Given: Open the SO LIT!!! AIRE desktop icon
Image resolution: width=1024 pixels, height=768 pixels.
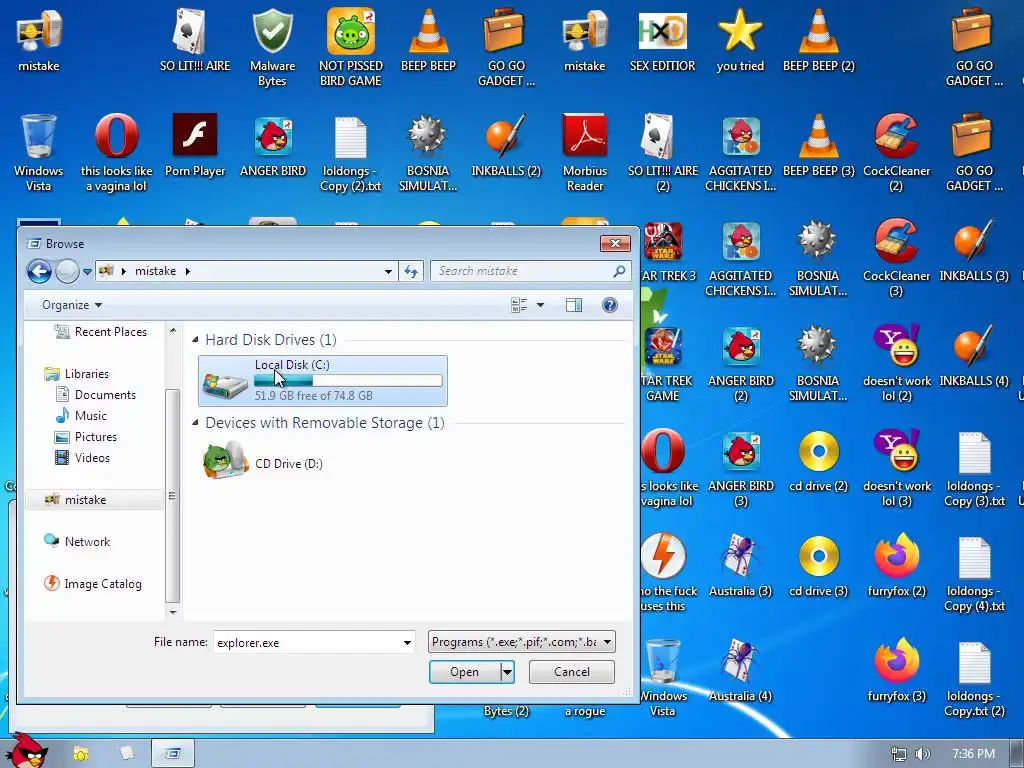Looking at the screenshot, I should (x=195, y=40).
